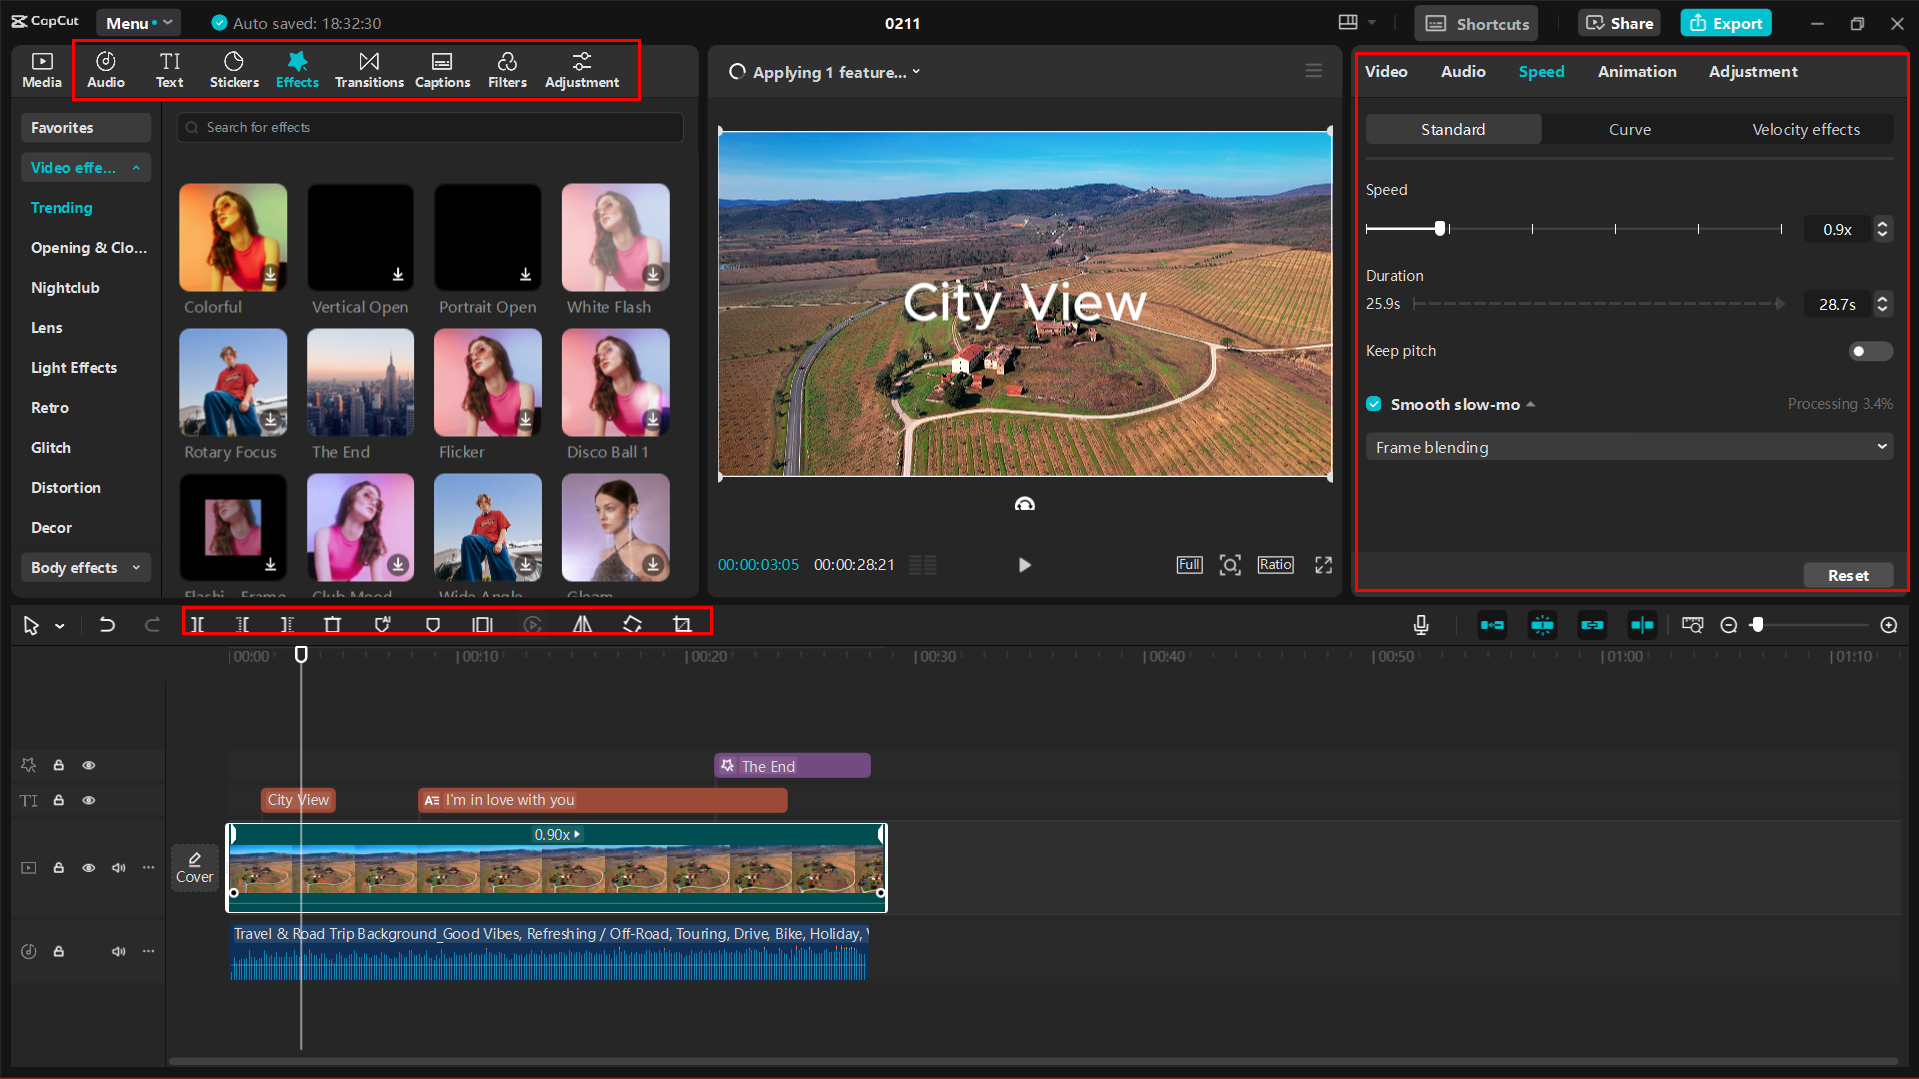Click the Cover edit button
This screenshot has width=1919, height=1079.
[195, 868]
